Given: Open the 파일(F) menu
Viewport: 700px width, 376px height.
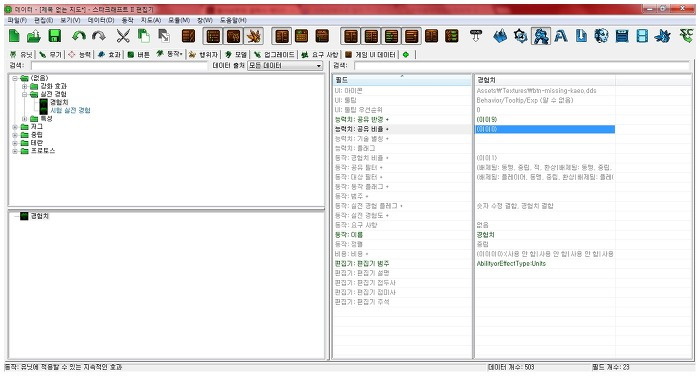Looking at the screenshot, I should point(17,20).
